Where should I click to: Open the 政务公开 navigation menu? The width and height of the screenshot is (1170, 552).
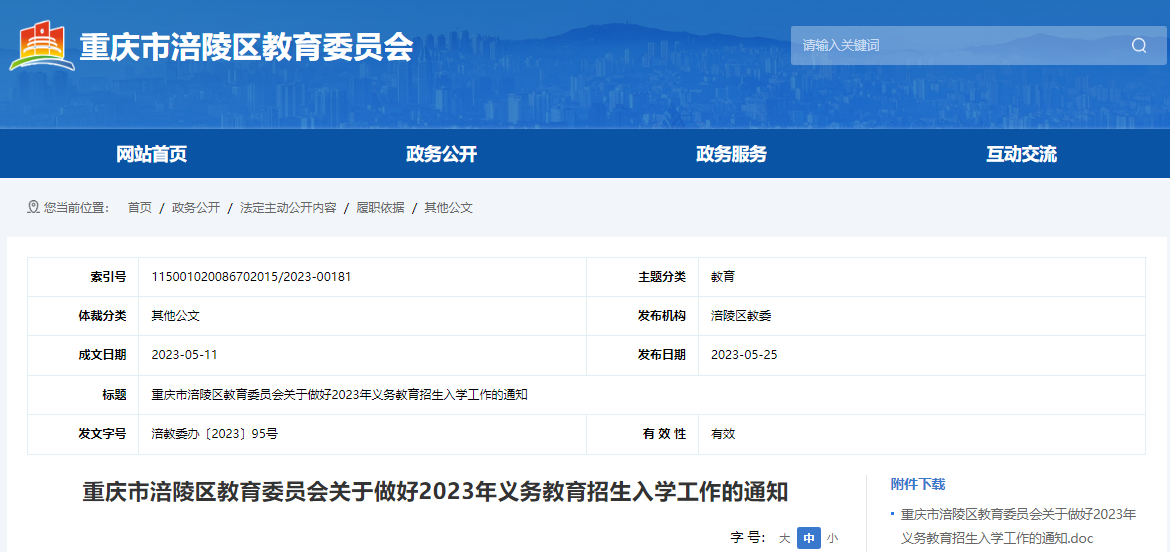[x=441, y=154]
